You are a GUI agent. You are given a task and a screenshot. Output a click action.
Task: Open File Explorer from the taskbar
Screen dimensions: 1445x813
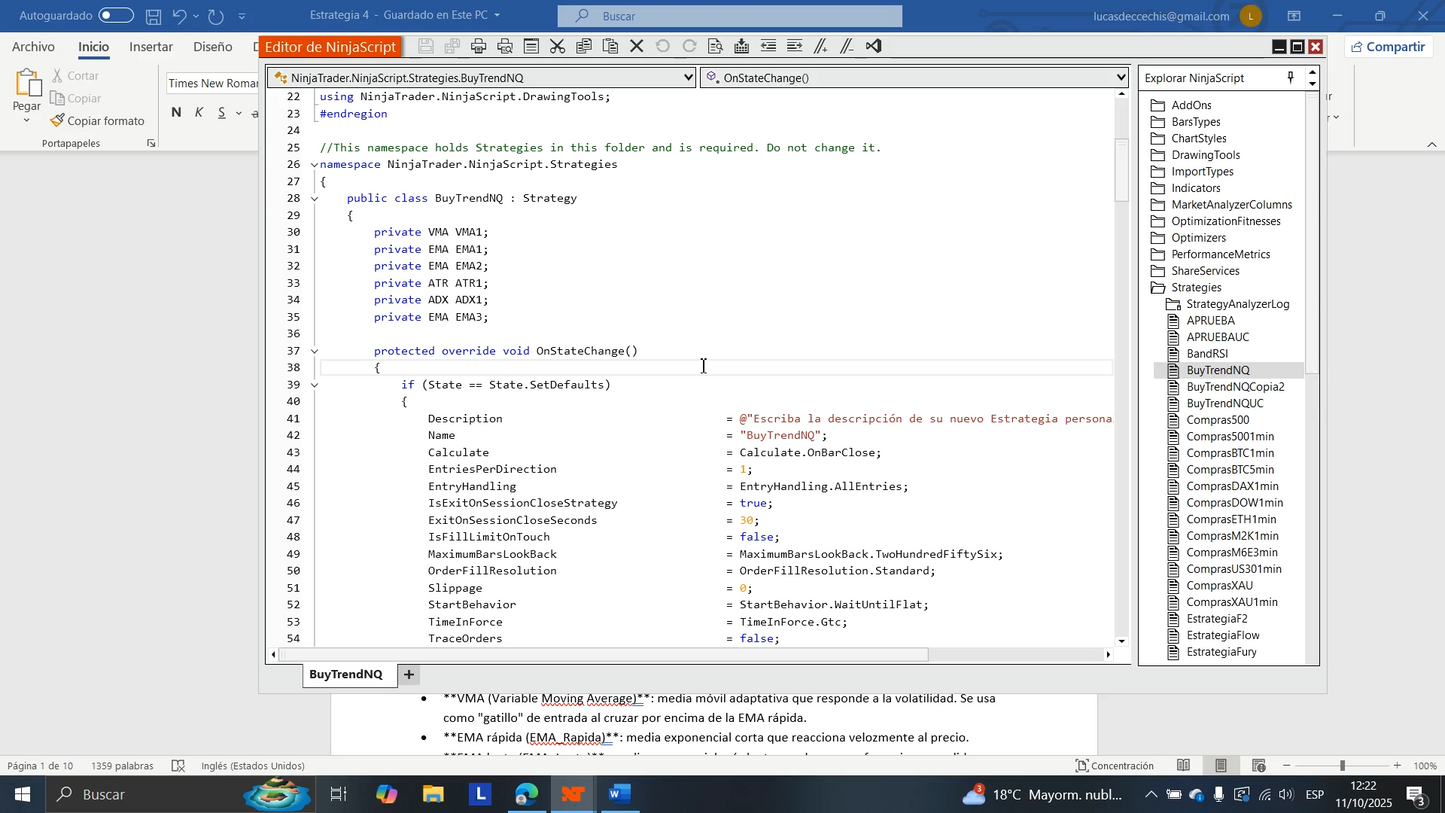(x=433, y=795)
